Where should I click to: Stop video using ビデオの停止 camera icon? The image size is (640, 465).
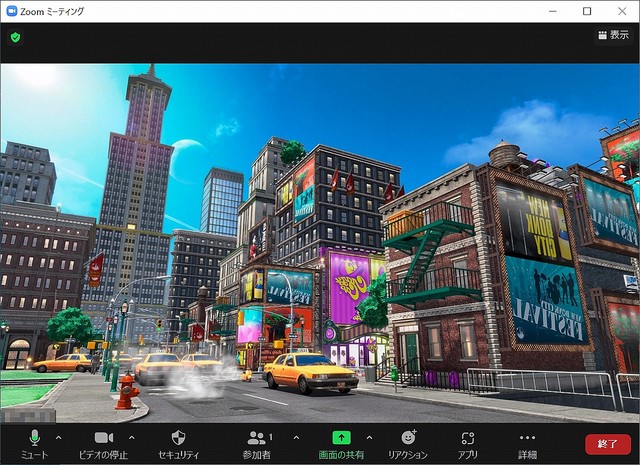pyautogui.click(x=104, y=438)
